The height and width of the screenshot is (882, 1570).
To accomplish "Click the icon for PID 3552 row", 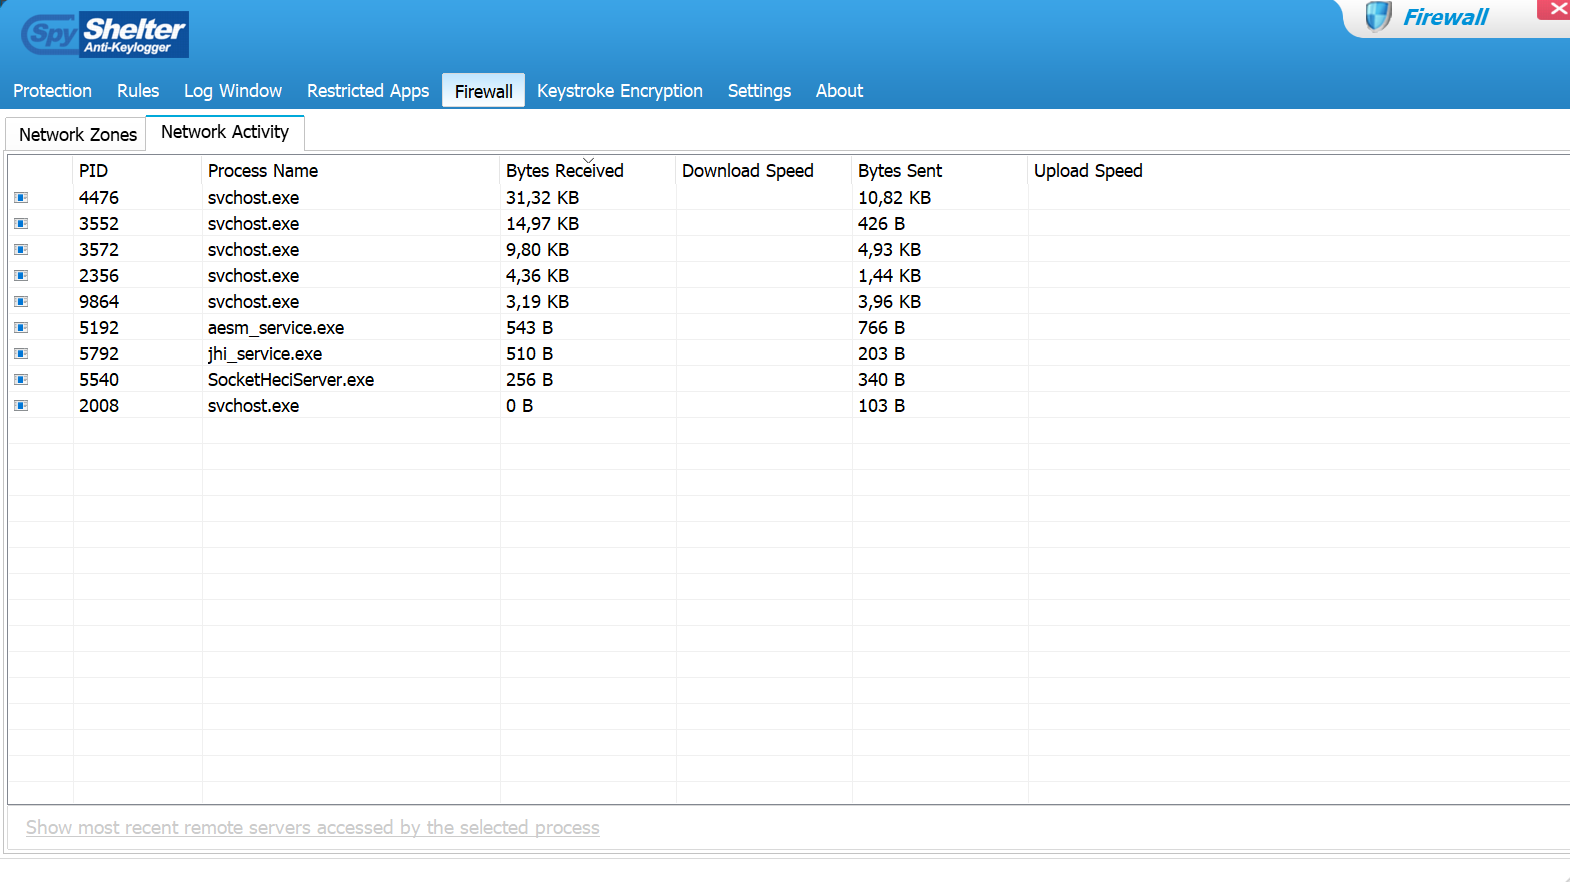I will click(21, 224).
